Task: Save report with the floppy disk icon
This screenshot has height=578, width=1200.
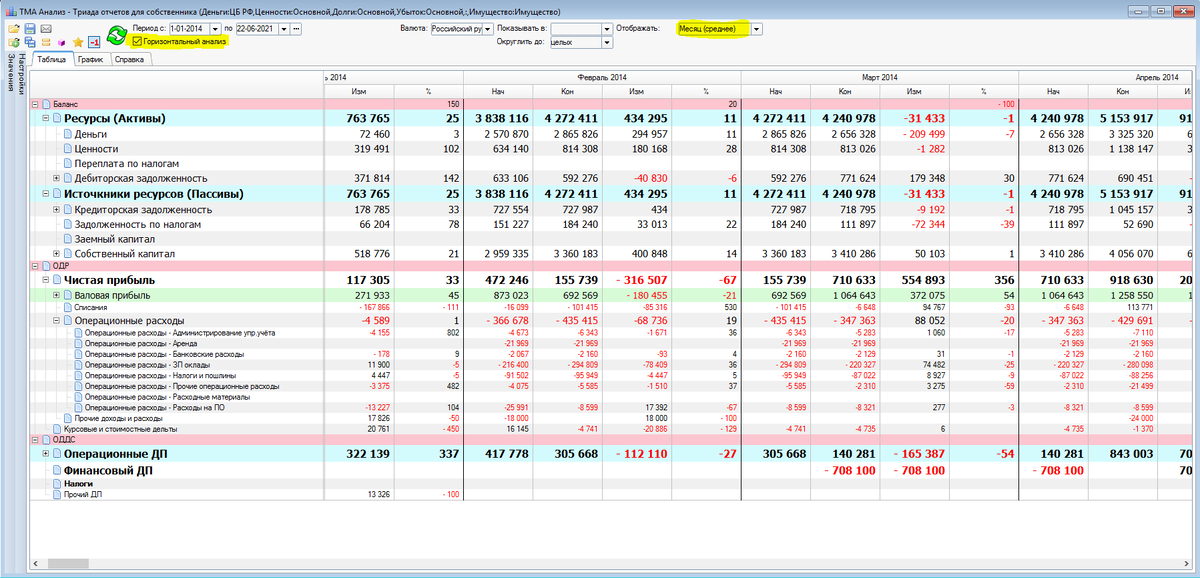Action: tap(30, 29)
